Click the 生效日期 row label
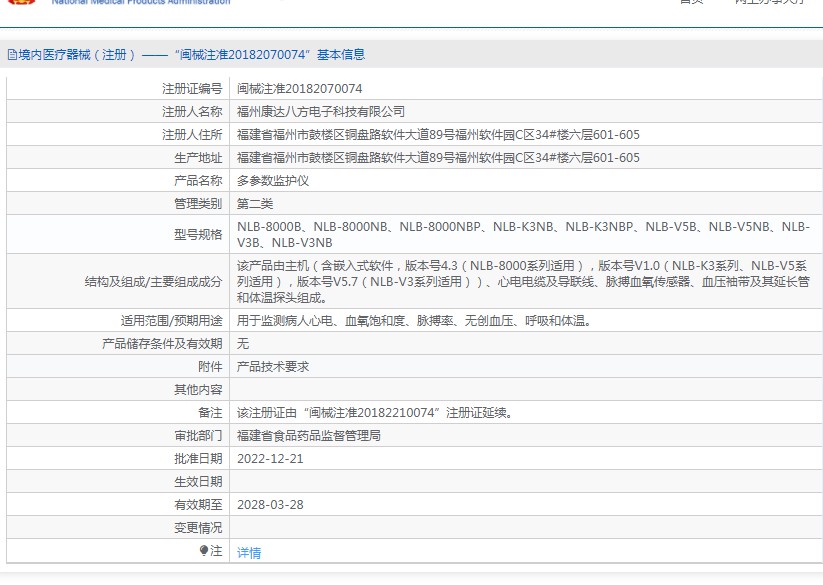 click(x=198, y=482)
